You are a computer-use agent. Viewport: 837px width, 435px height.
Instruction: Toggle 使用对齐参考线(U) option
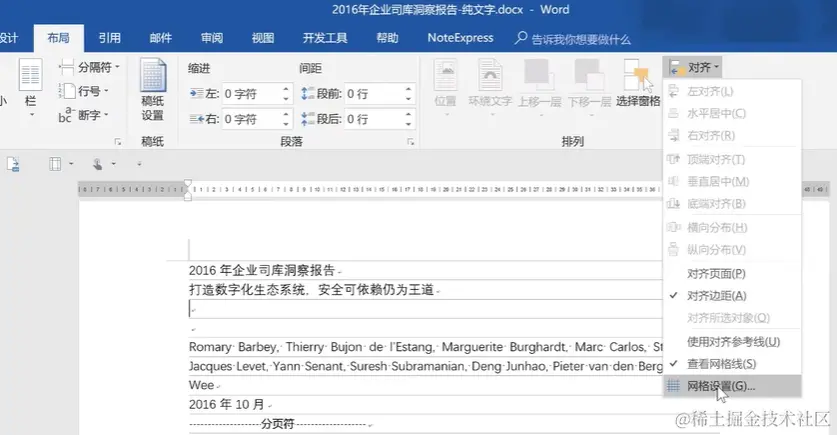[x=732, y=342]
